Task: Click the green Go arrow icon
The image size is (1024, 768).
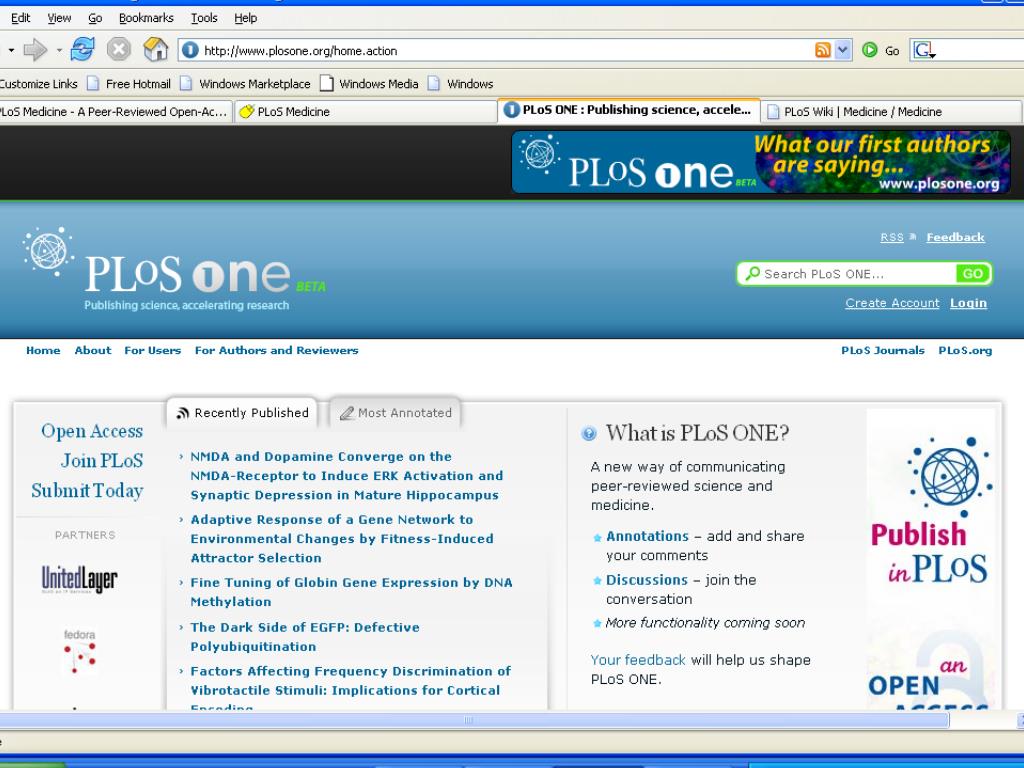Action: (x=869, y=50)
